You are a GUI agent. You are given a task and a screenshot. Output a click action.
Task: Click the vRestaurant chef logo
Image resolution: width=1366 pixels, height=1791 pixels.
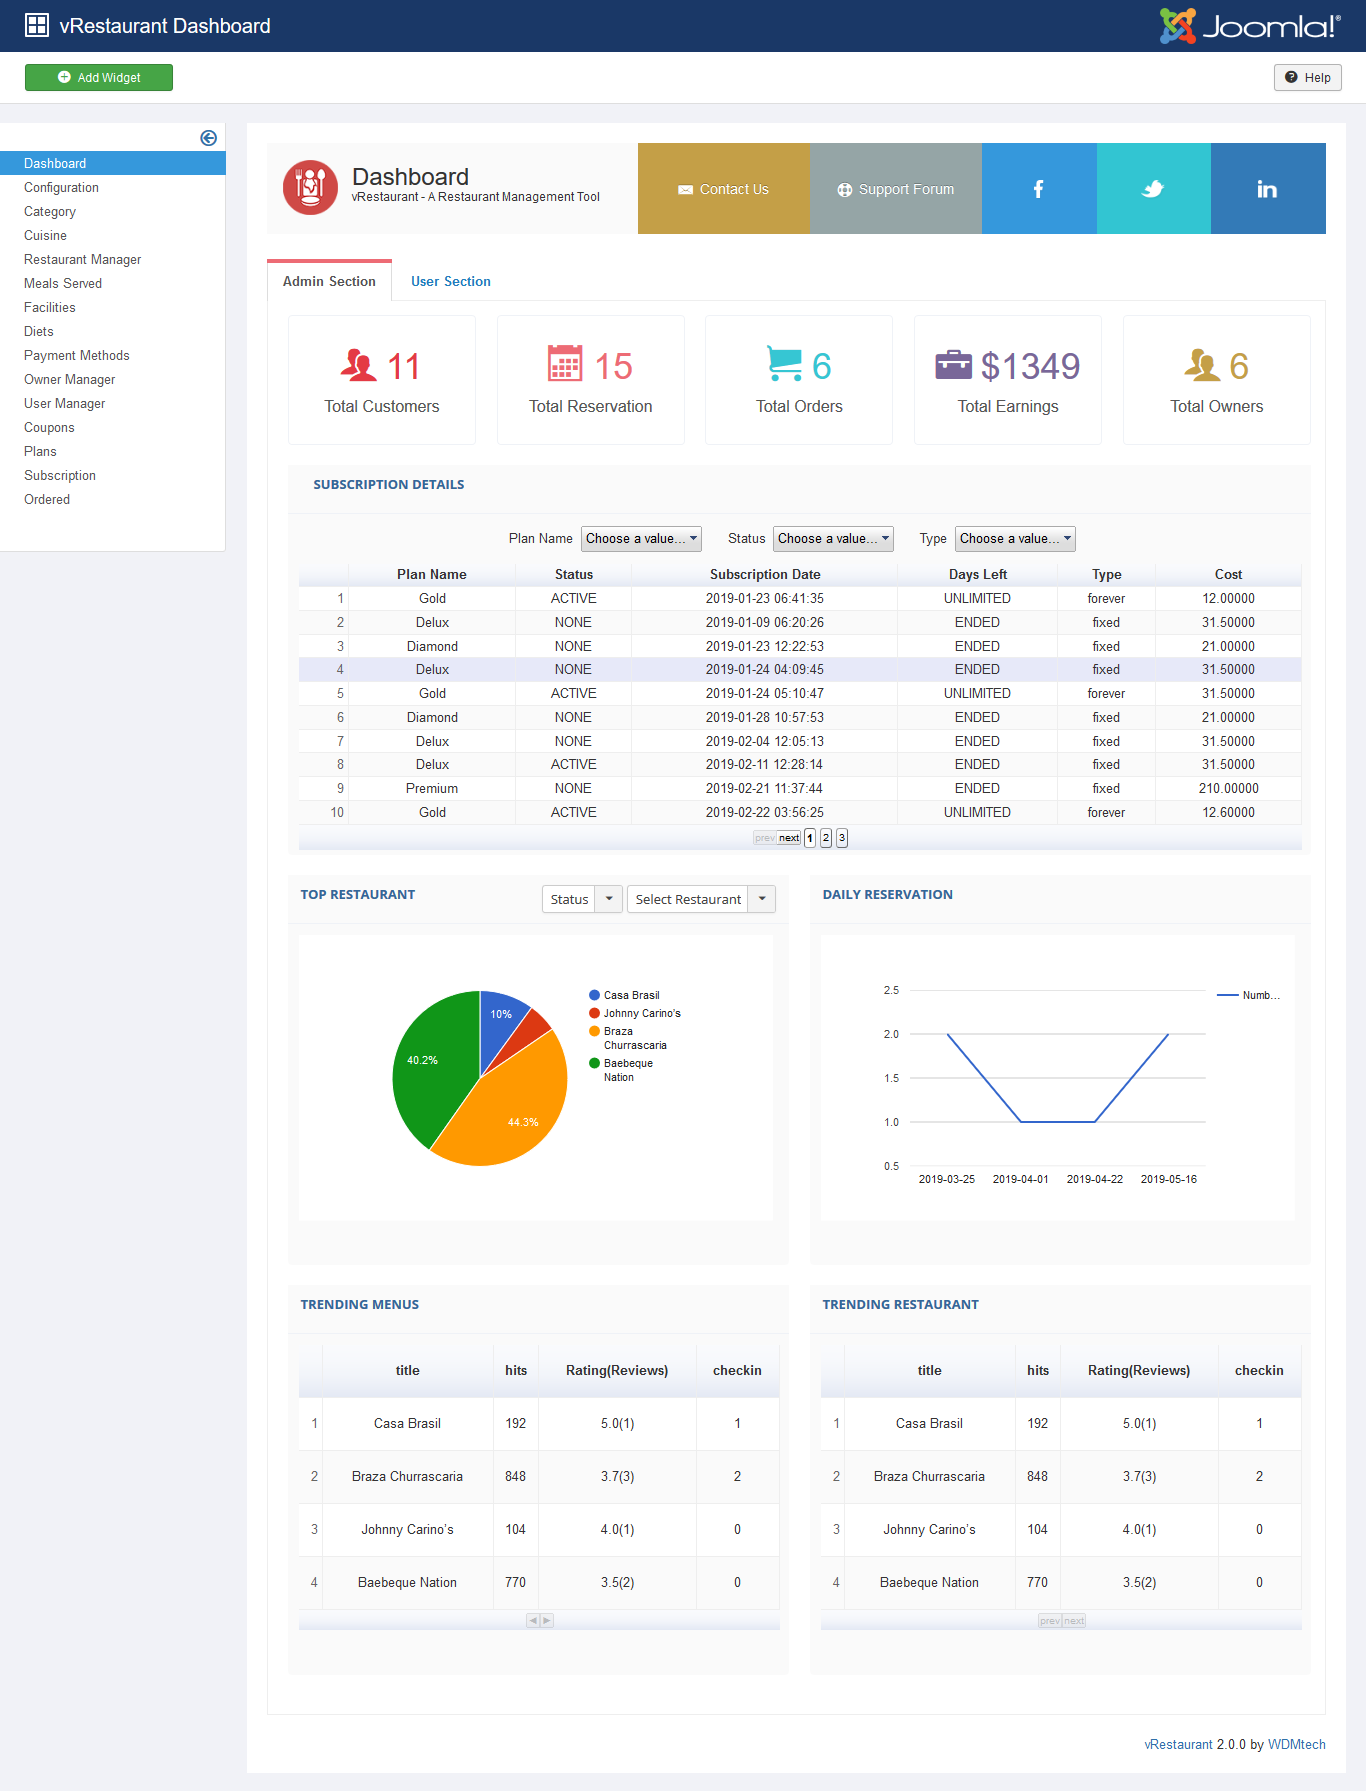pos(310,188)
